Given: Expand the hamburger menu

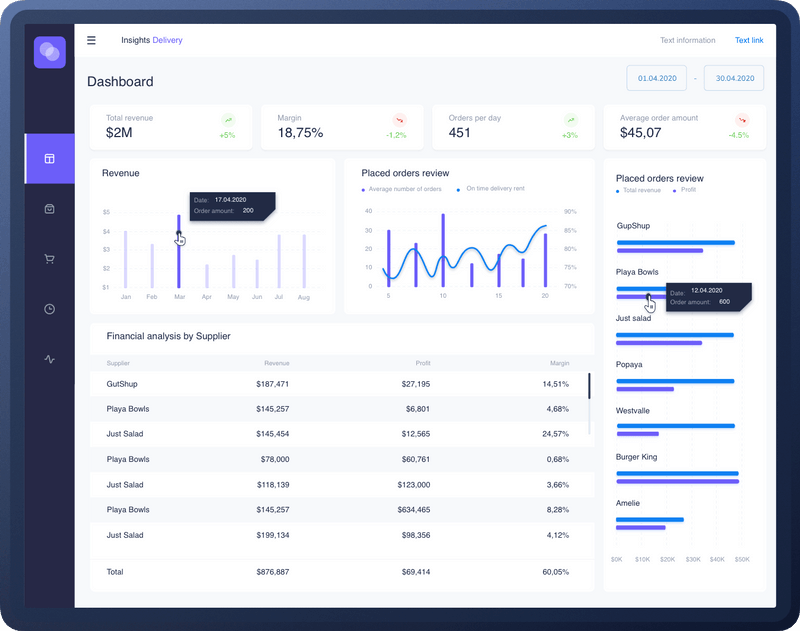Looking at the screenshot, I should [91, 39].
